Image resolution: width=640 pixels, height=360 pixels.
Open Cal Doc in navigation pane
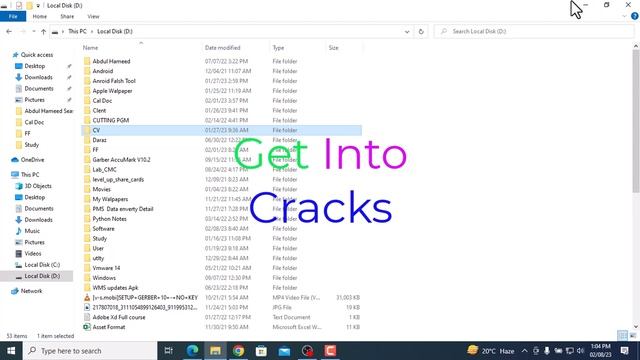coord(34,122)
